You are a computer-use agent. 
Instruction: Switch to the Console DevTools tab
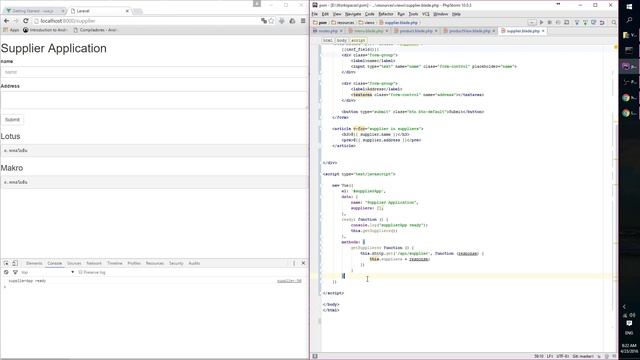tap(54, 263)
